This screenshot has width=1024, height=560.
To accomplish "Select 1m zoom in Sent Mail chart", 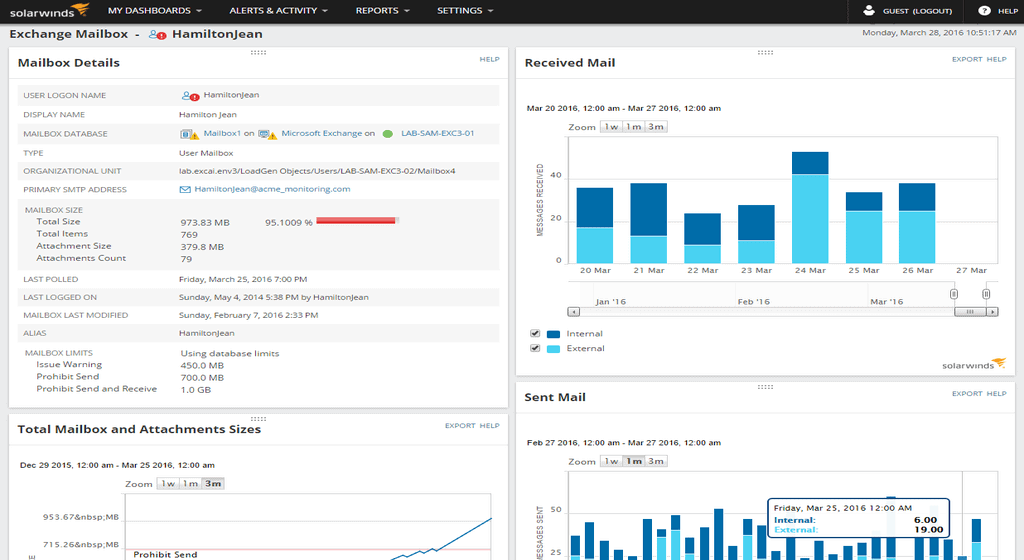I will 633,461.
